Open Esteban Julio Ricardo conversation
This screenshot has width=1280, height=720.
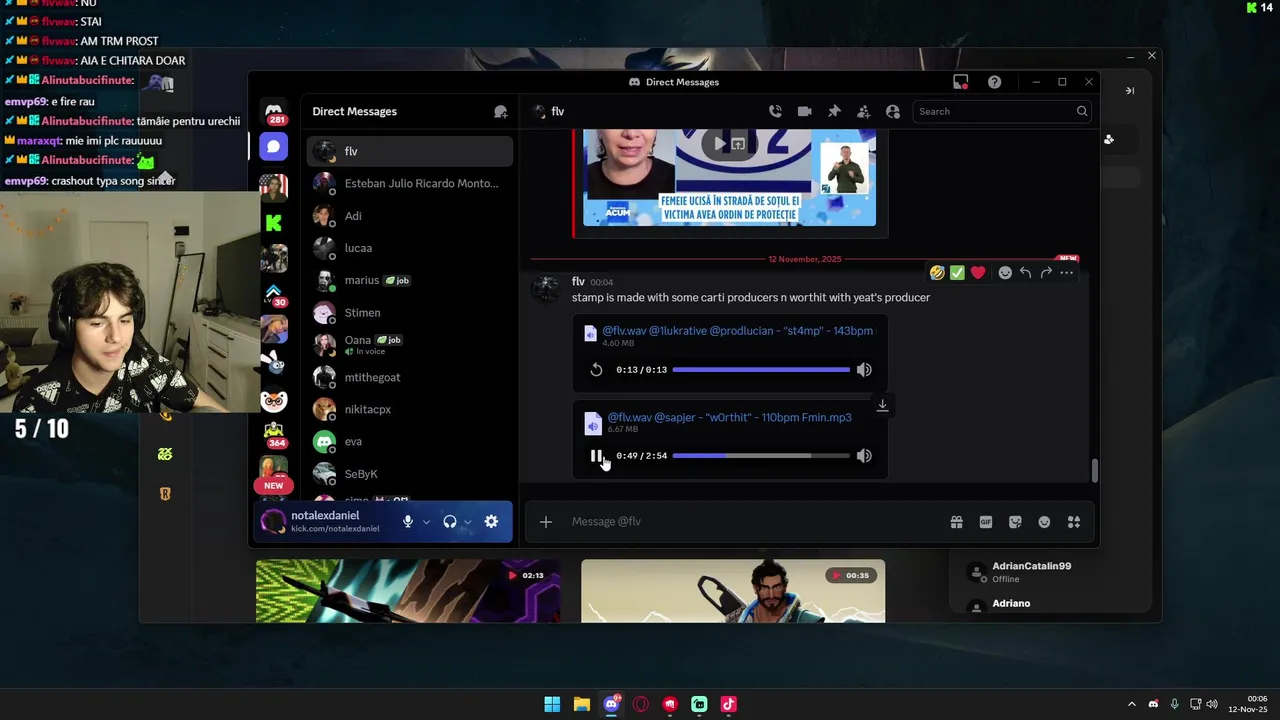tap(410, 183)
